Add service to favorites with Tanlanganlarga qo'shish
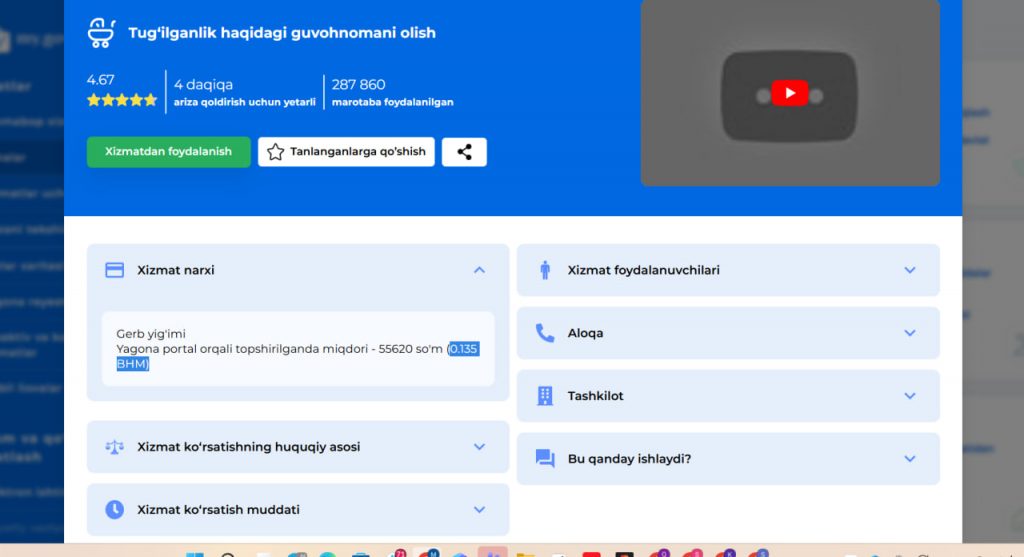 [x=346, y=152]
